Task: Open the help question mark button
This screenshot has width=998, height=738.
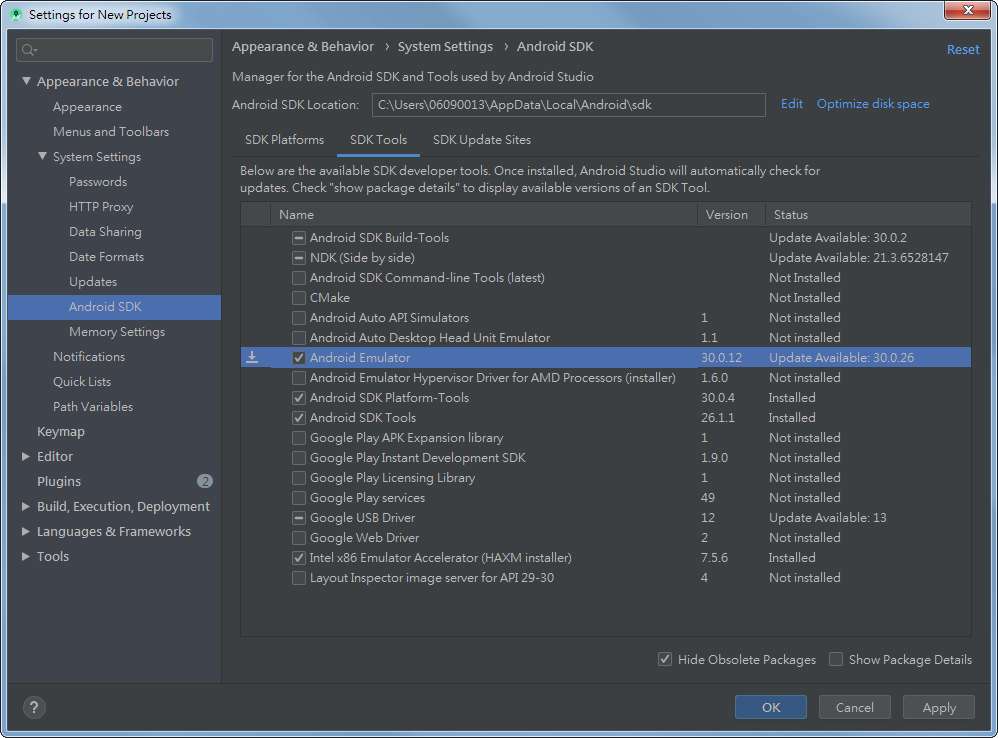Action: pos(34,707)
